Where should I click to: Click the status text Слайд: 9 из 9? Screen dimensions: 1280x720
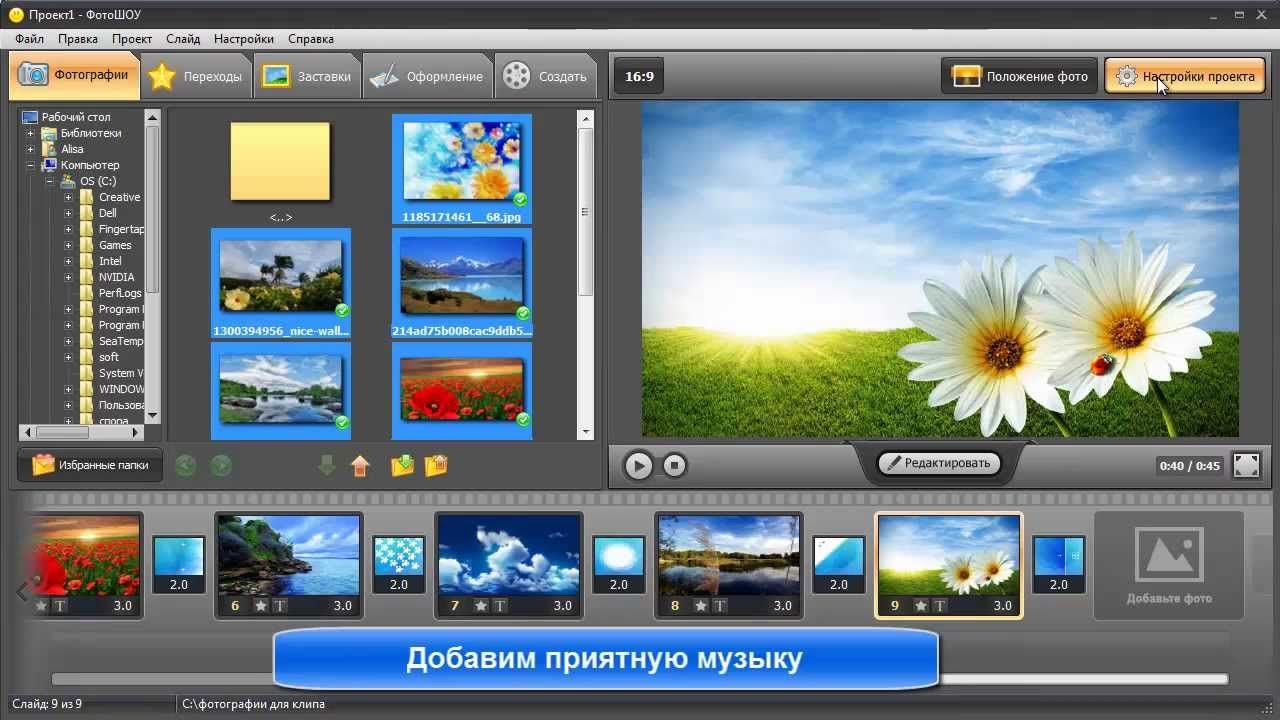click(x=47, y=704)
